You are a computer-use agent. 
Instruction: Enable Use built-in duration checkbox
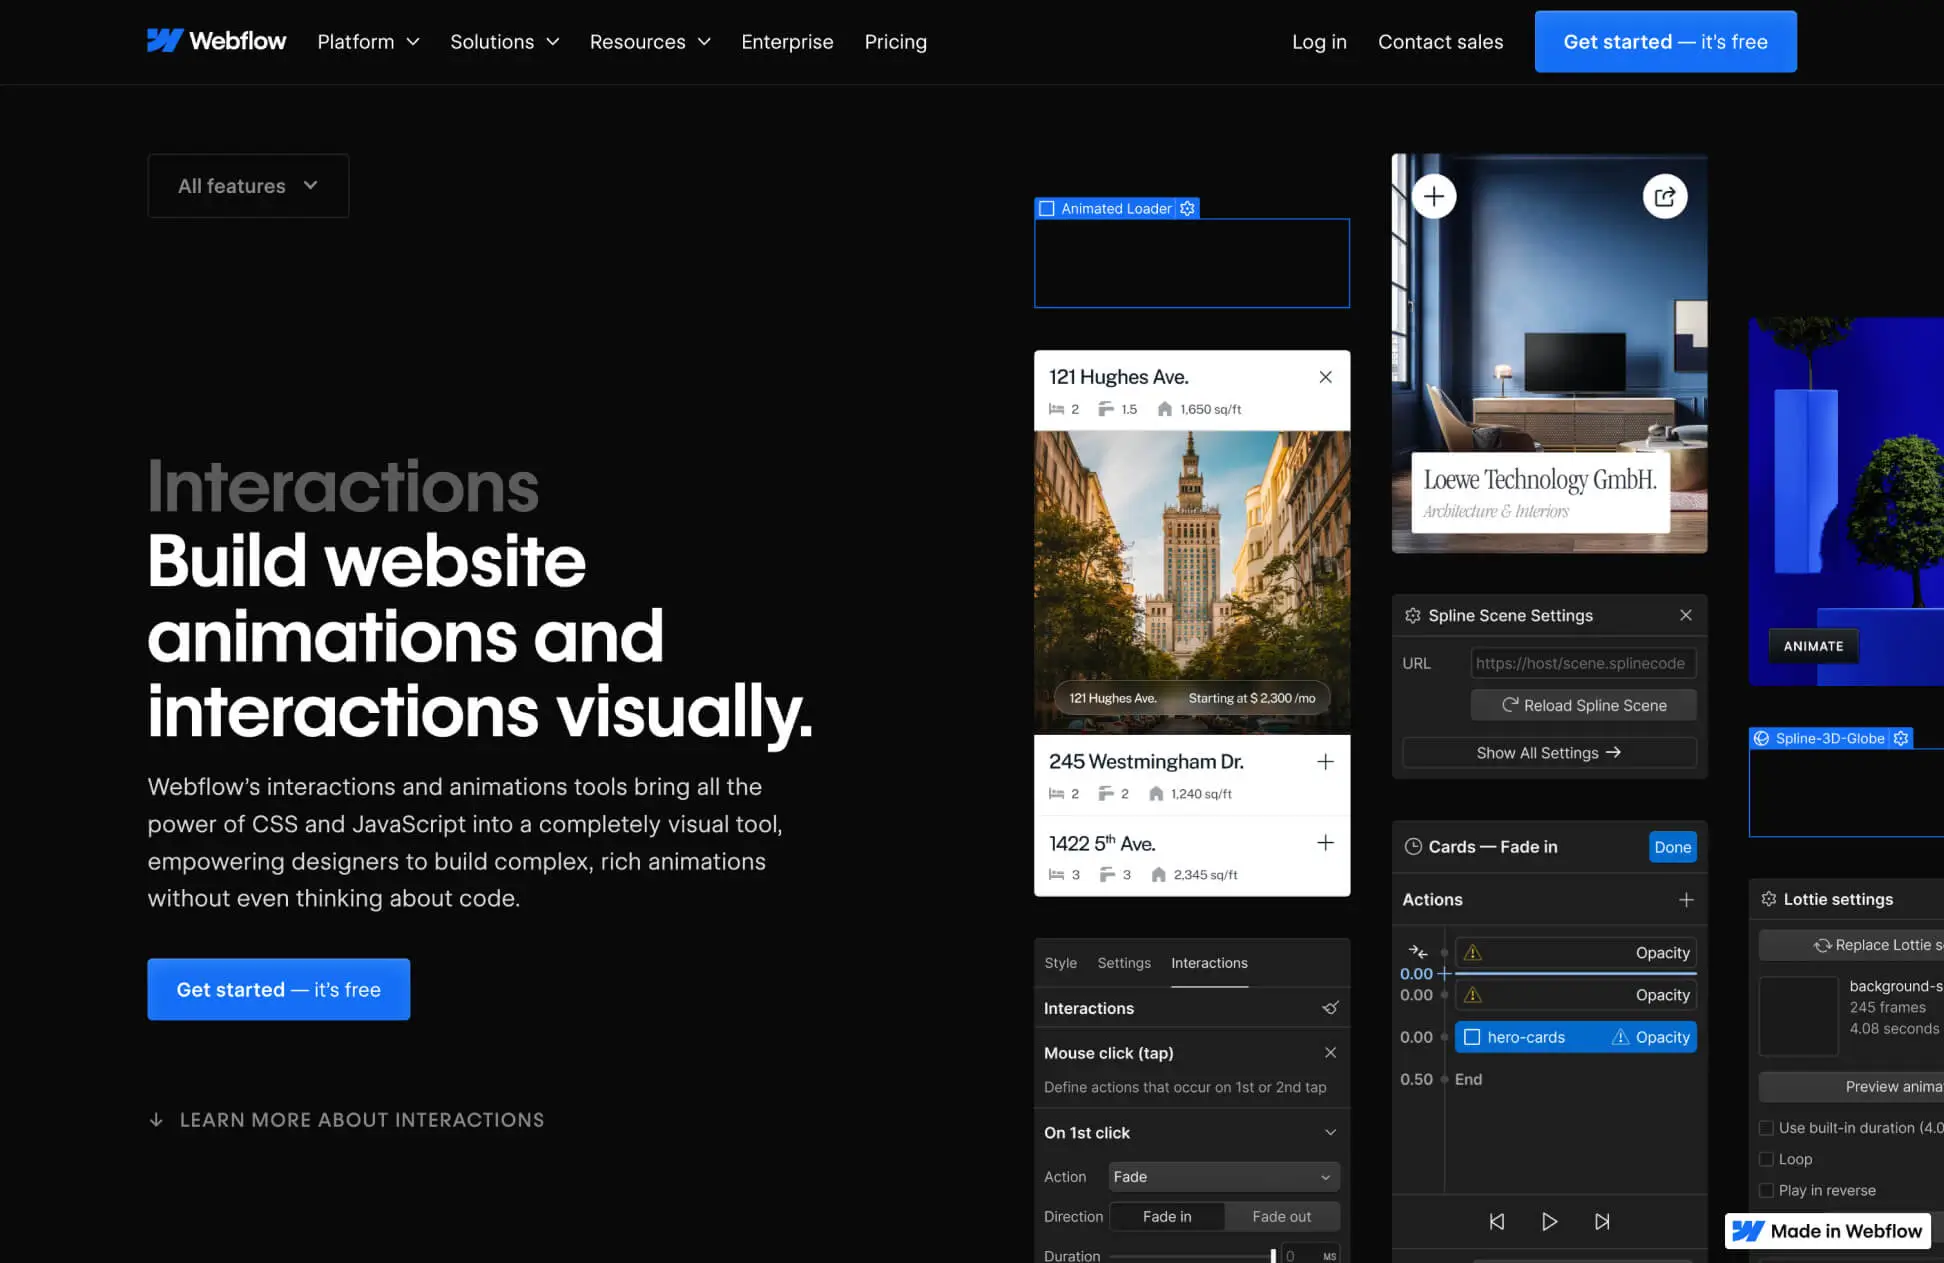1766,1128
